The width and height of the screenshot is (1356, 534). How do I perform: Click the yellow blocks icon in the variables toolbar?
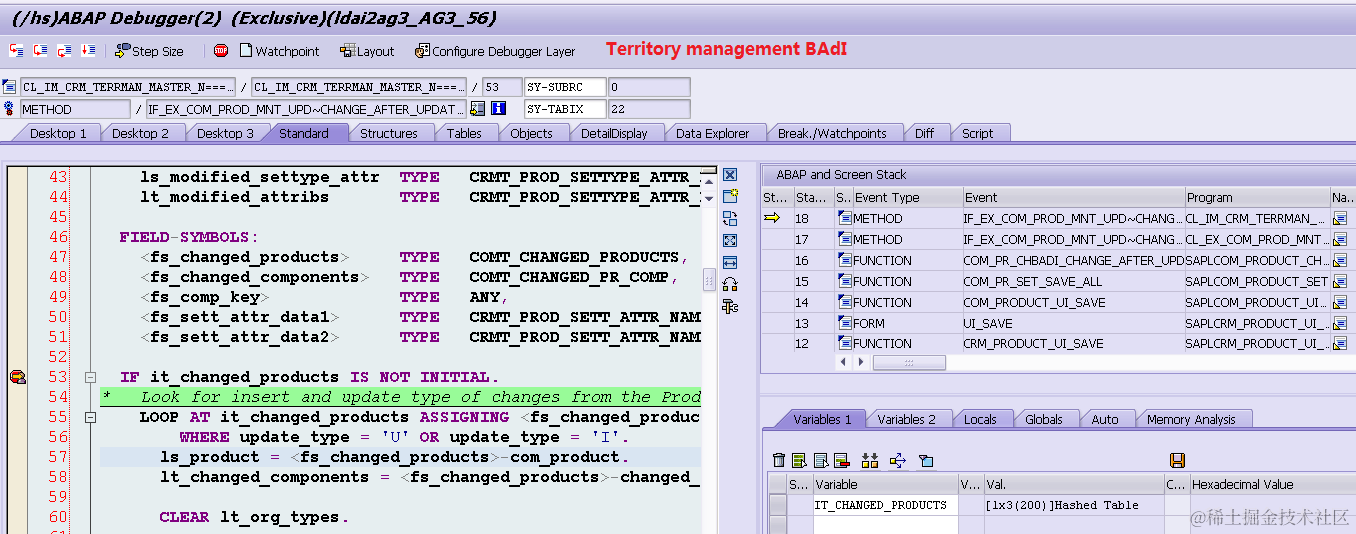(x=870, y=460)
